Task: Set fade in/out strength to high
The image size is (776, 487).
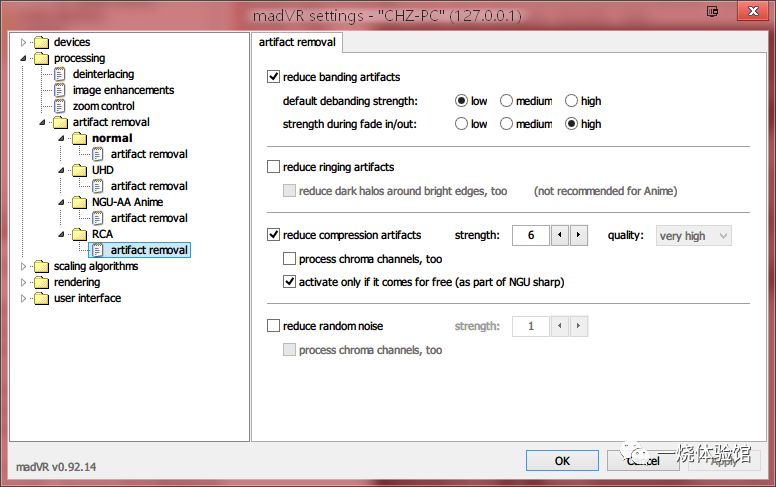Action: [571, 124]
